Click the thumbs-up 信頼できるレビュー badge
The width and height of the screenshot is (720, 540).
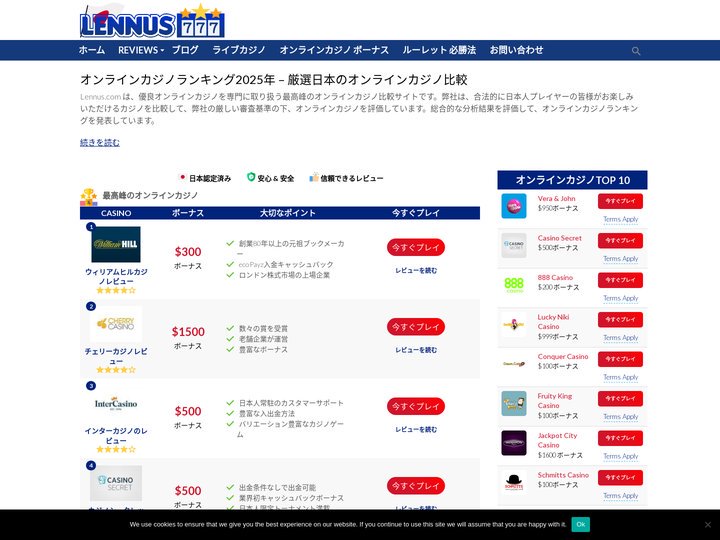click(x=346, y=178)
